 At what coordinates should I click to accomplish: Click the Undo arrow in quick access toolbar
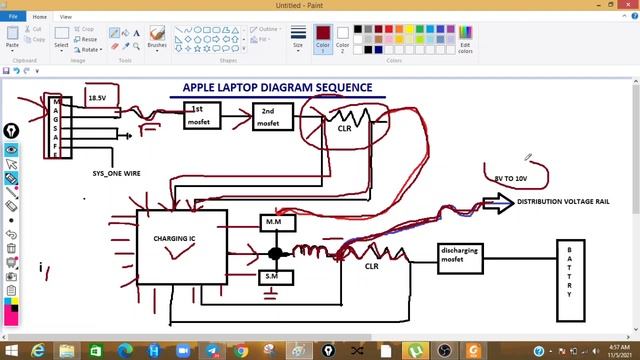pos(16,71)
